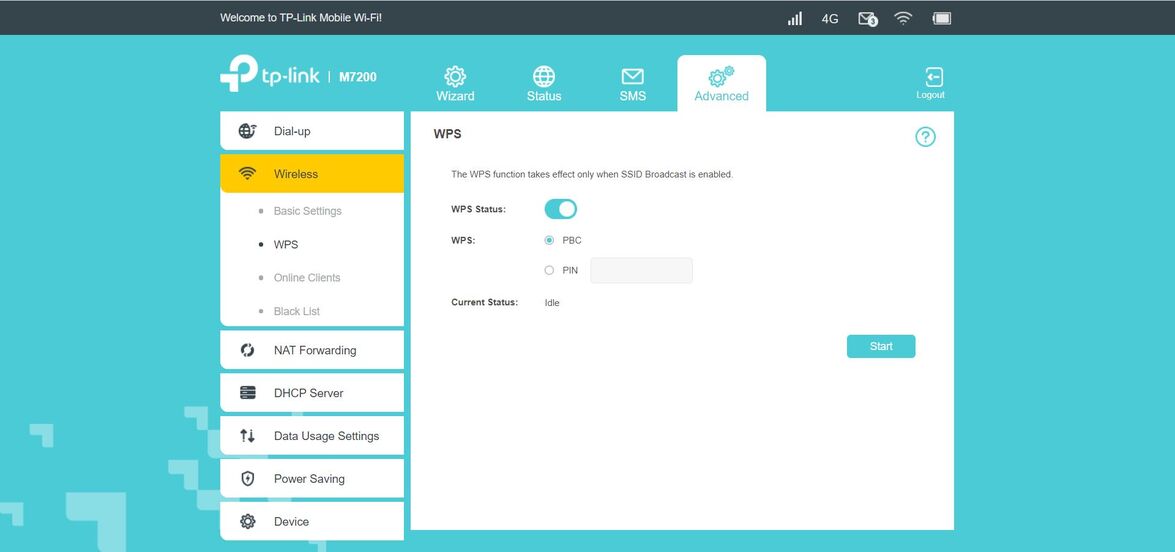Open the SMS tab
1175x552 pixels.
coord(632,84)
